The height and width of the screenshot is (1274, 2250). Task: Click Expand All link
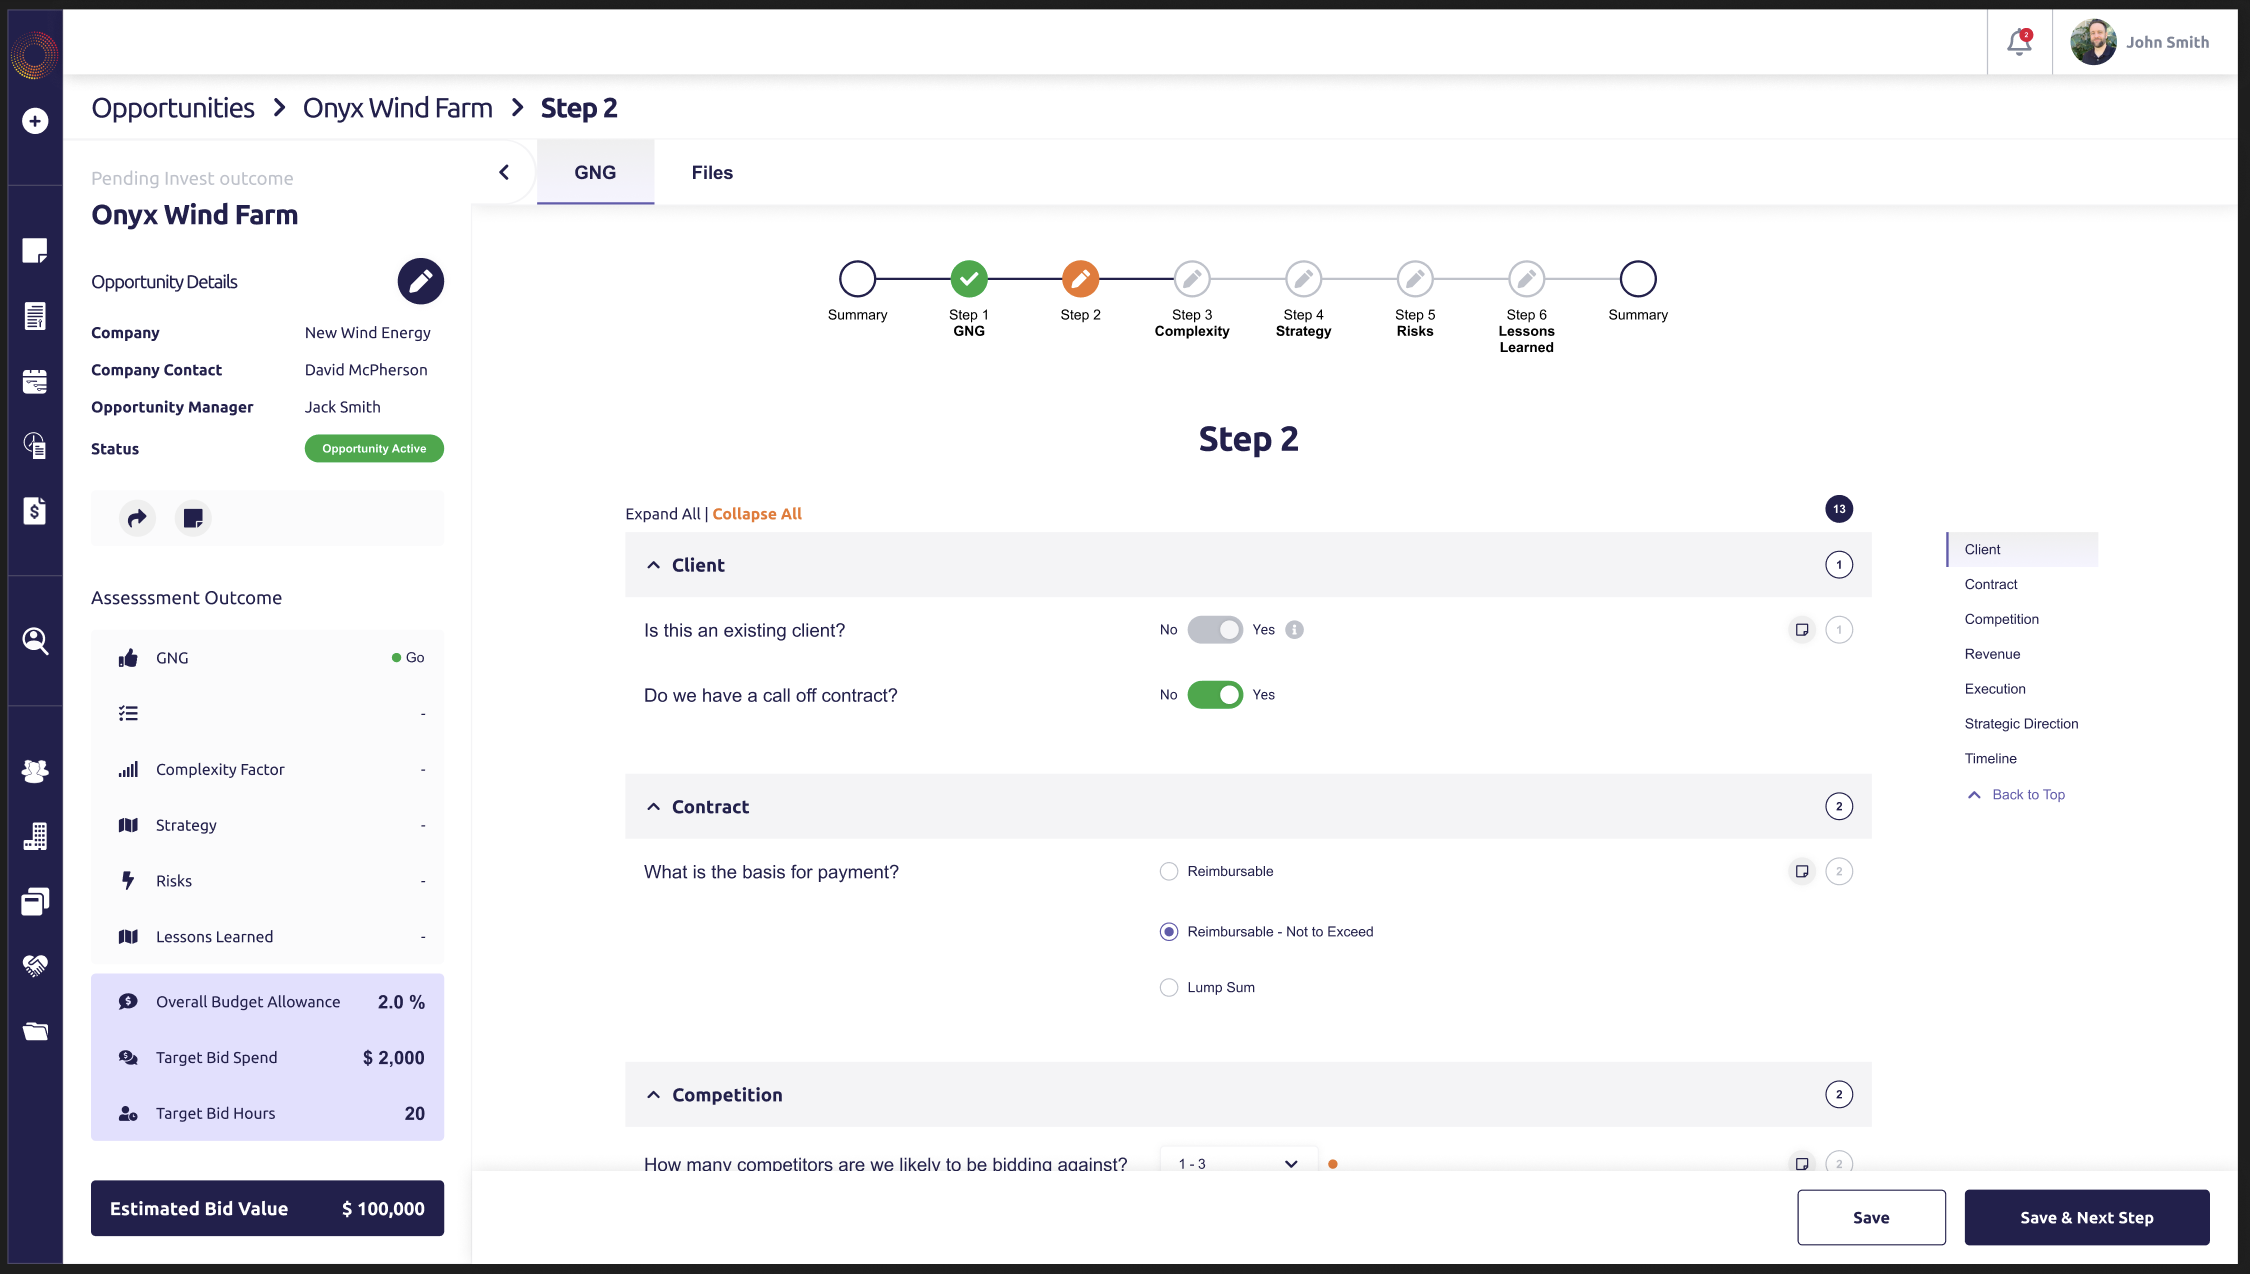[x=663, y=514]
